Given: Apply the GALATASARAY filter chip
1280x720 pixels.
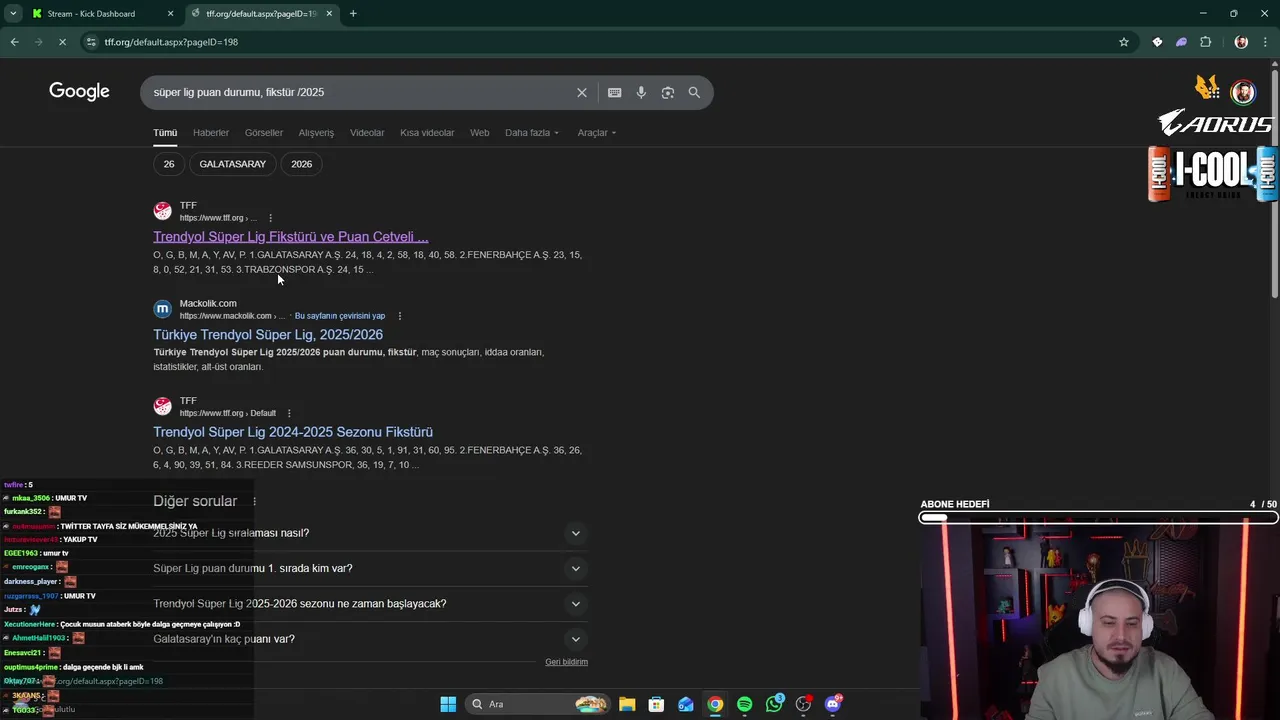Looking at the screenshot, I should coord(233,164).
